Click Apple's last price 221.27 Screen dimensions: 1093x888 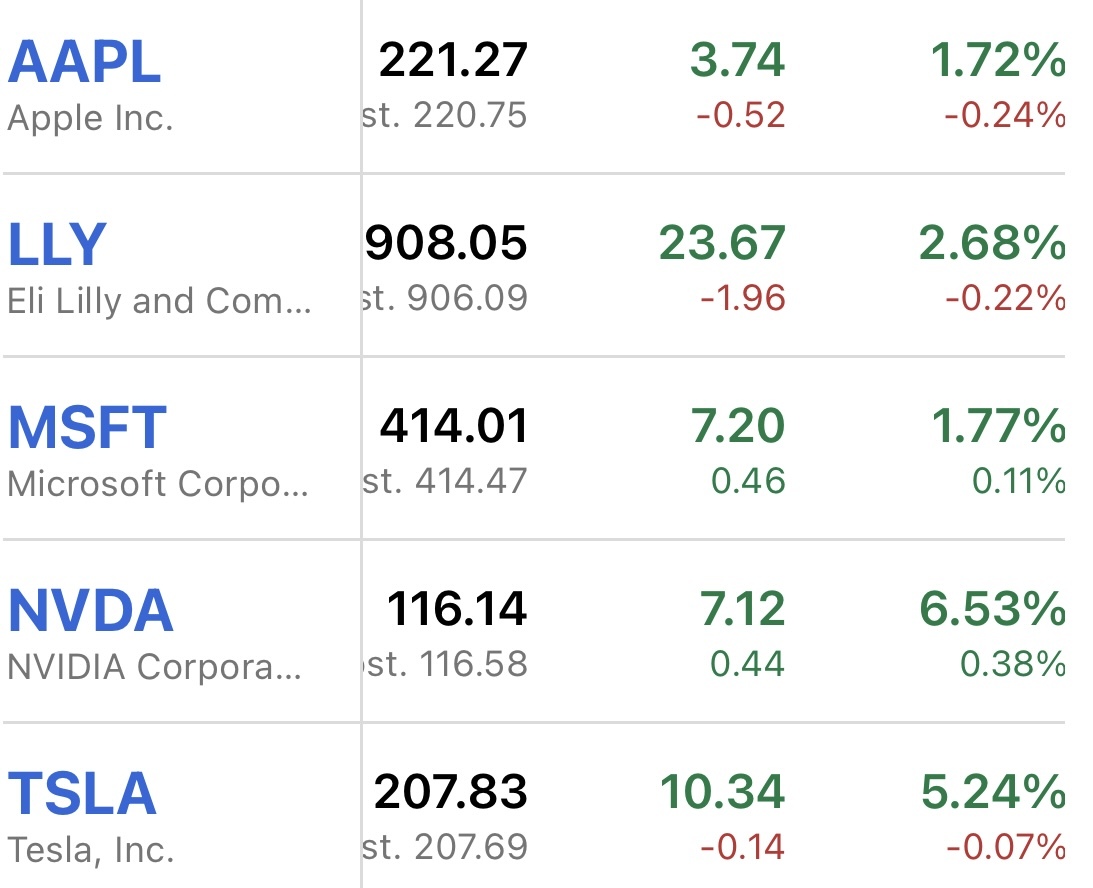pos(453,61)
